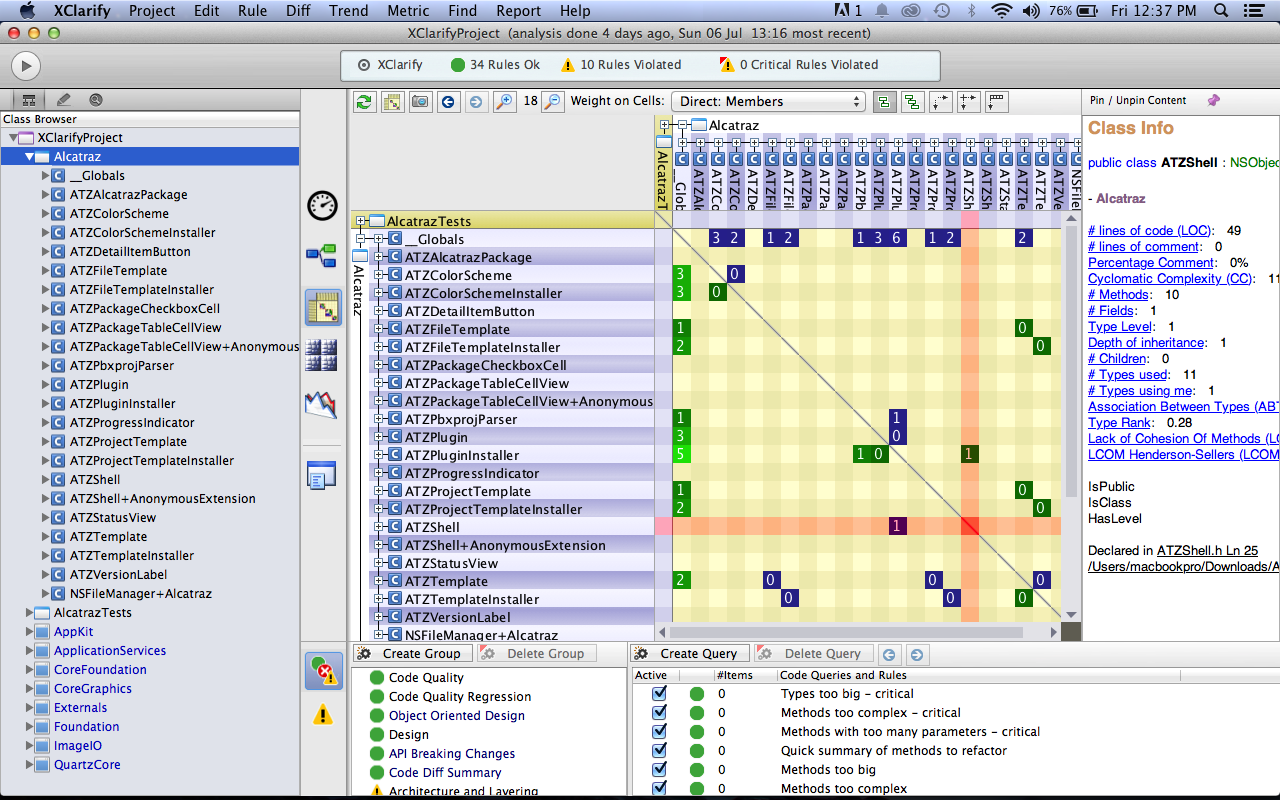Uncheck Active for Quick summary of methods to refactor

(x=659, y=750)
